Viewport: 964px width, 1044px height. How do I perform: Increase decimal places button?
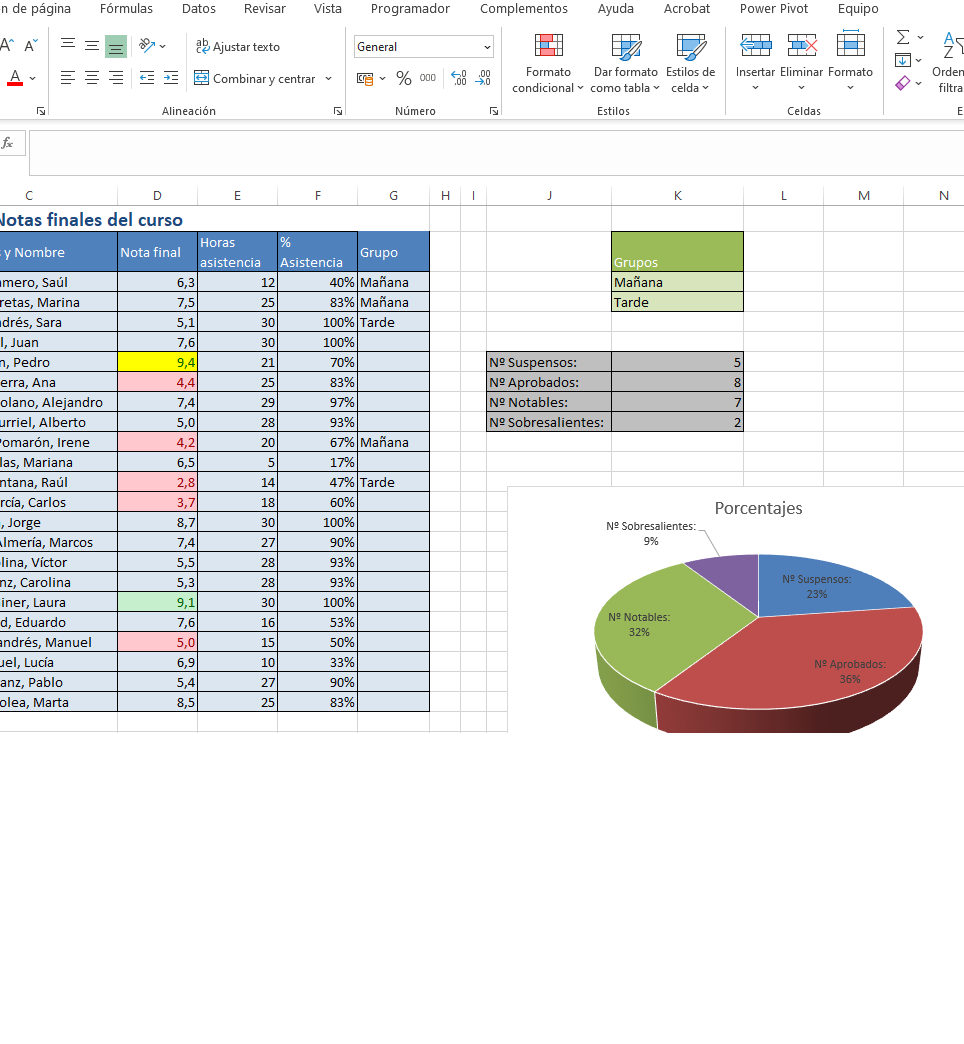[459, 79]
